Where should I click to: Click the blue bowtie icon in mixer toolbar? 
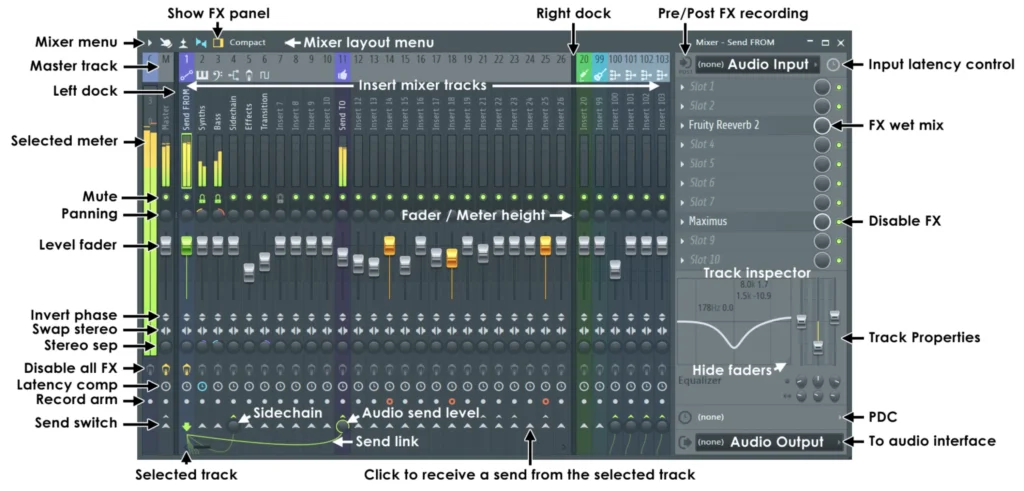coord(200,42)
